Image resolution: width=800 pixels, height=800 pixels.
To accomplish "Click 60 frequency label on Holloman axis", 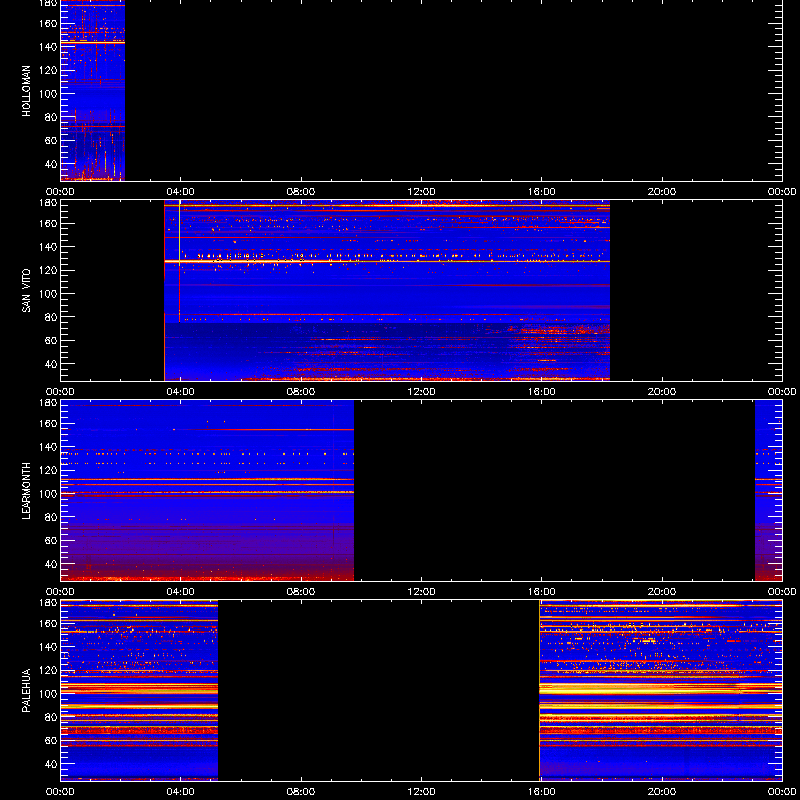I will coord(51,140).
